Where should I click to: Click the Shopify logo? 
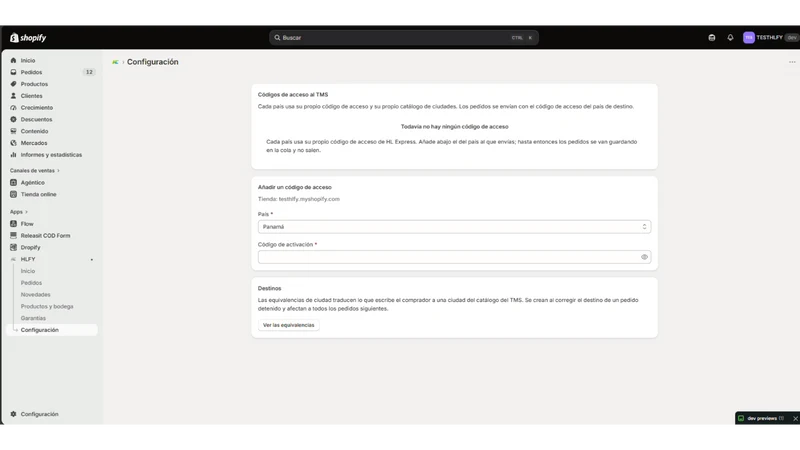(x=28, y=38)
